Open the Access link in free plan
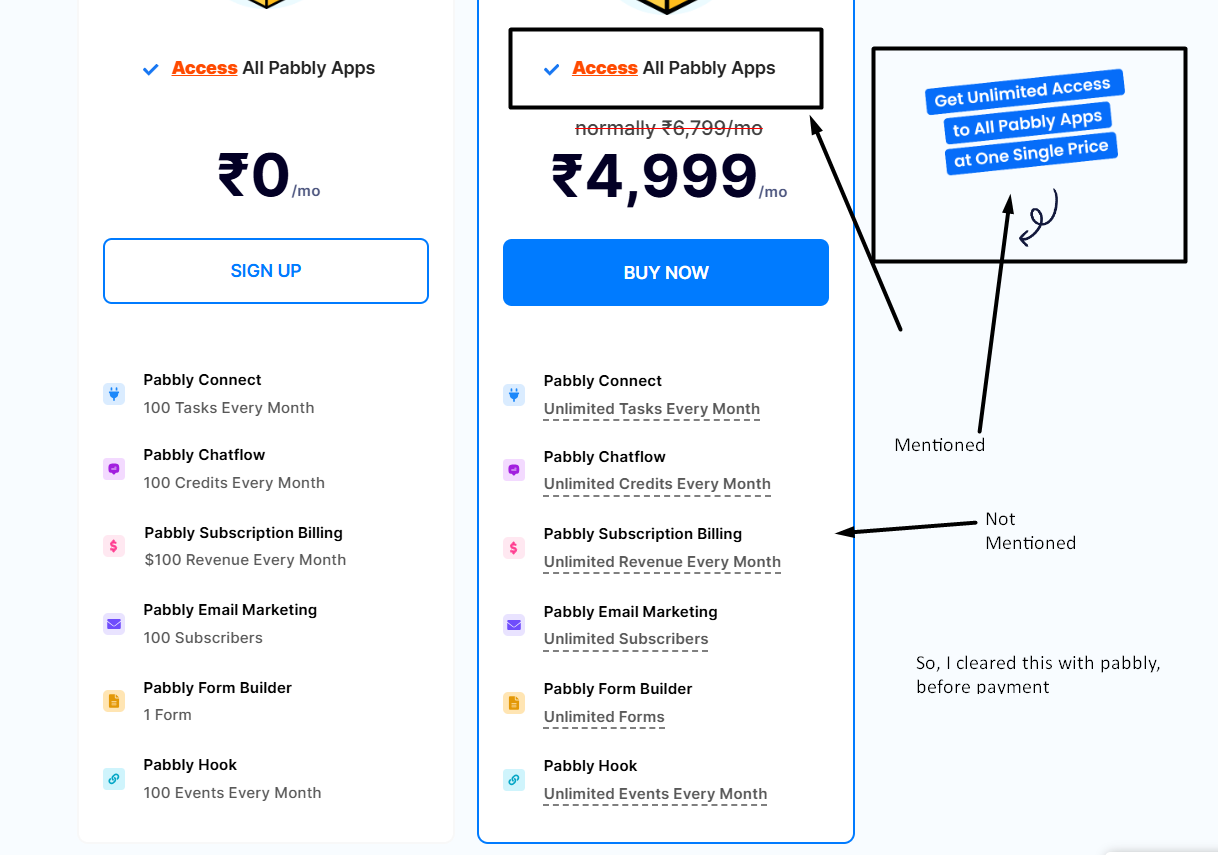 (204, 68)
